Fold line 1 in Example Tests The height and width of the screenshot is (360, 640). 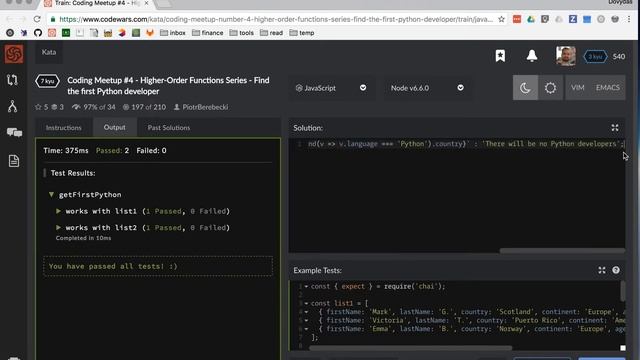[x=306, y=287]
